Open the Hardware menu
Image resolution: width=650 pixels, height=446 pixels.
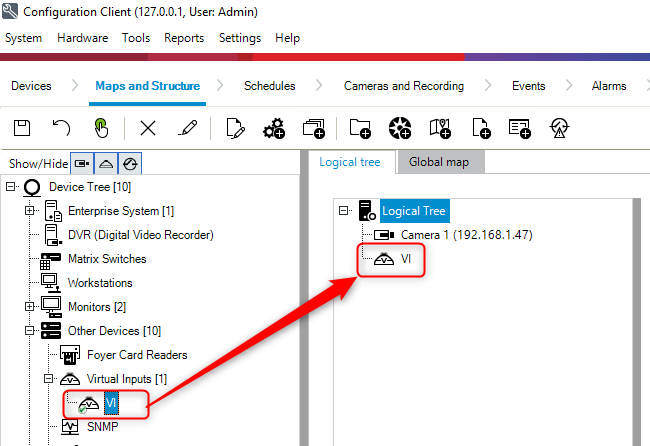[82, 38]
